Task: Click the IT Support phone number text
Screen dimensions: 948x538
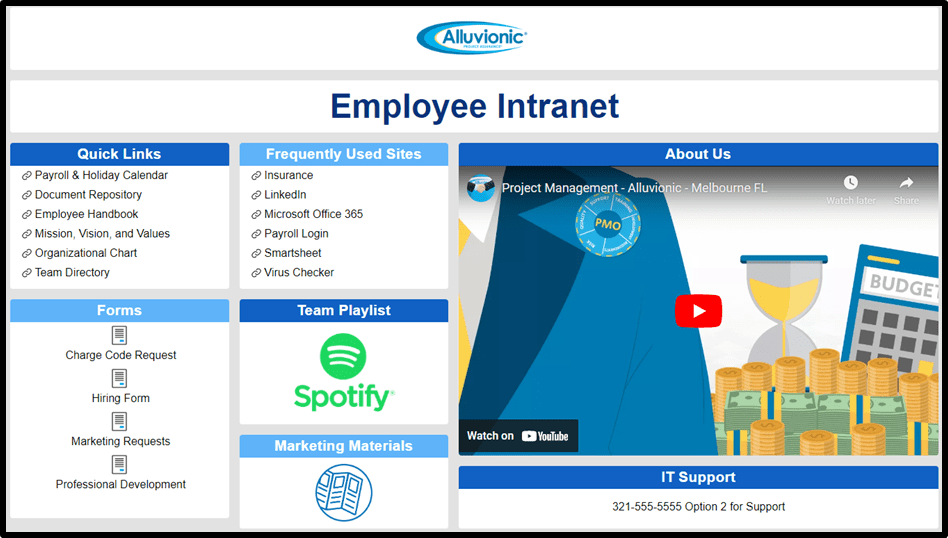Action: 698,507
